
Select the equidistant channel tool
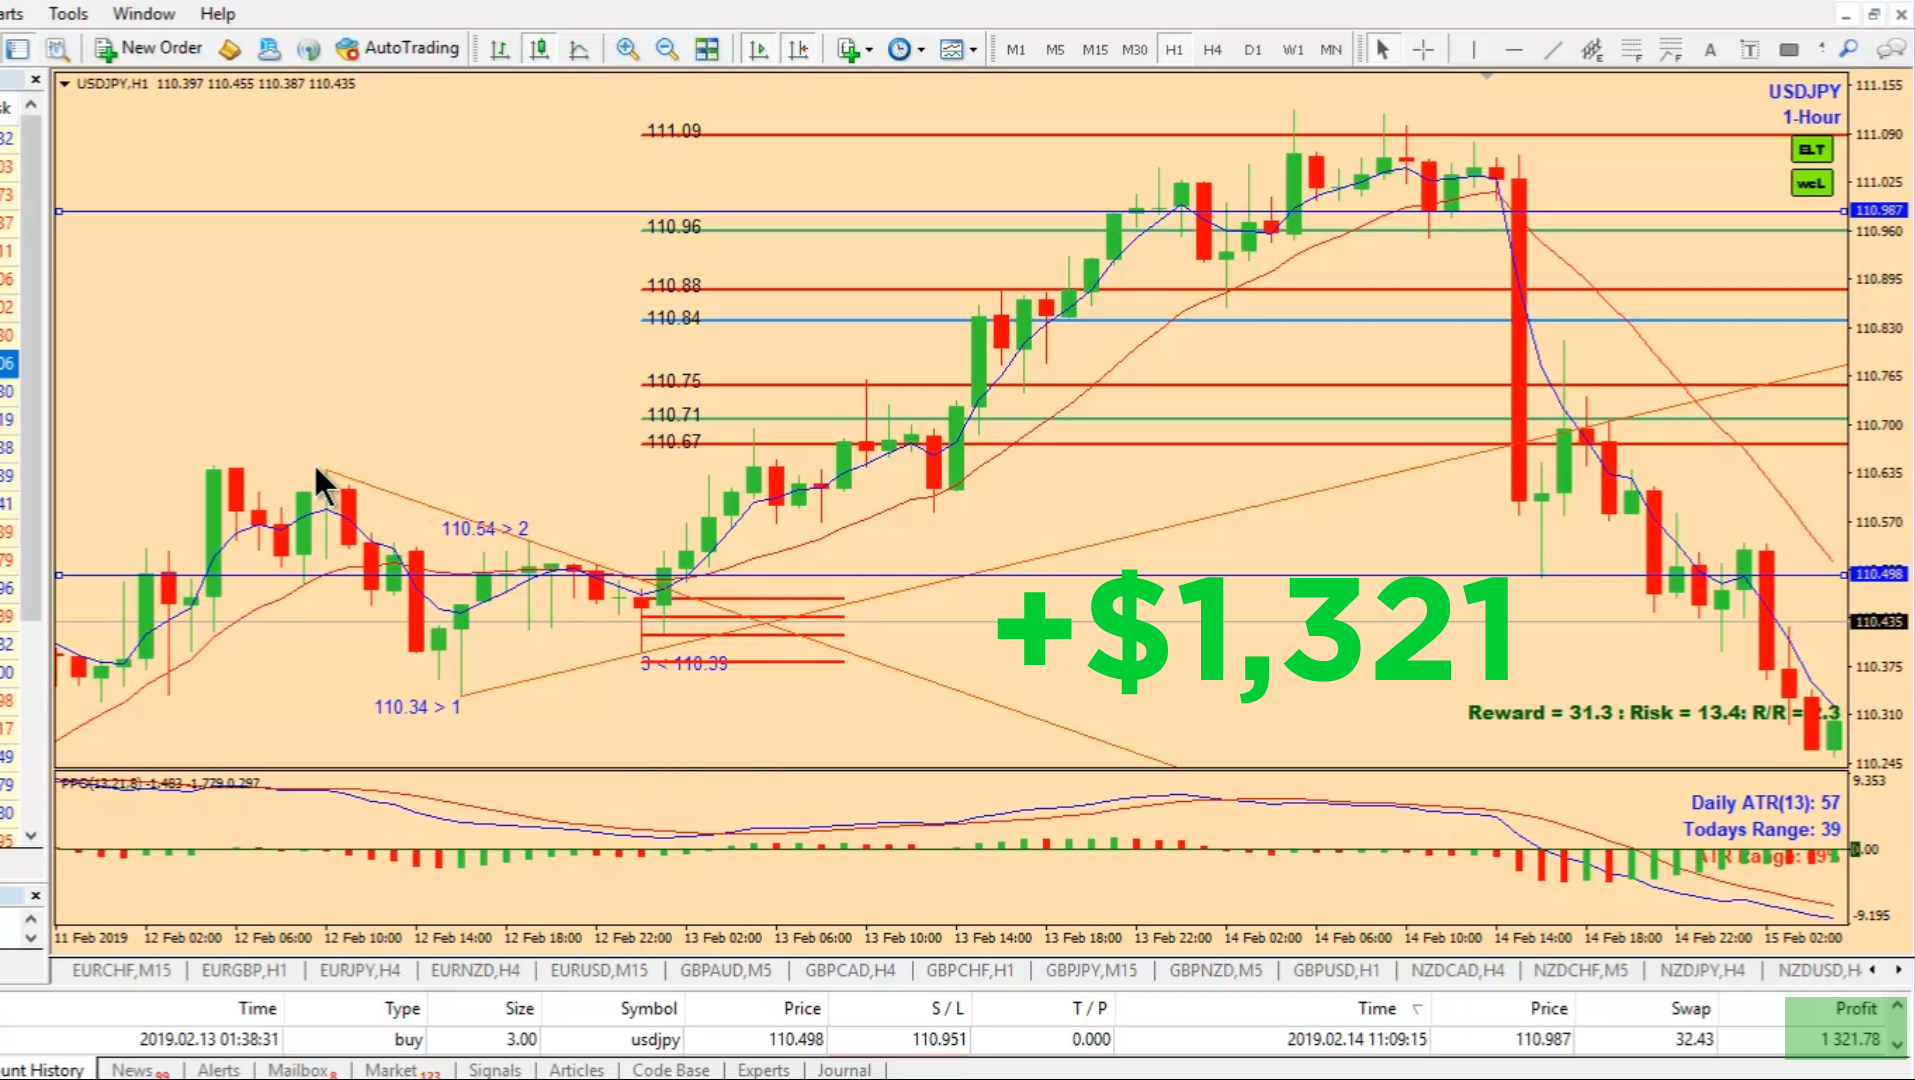(1592, 49)
